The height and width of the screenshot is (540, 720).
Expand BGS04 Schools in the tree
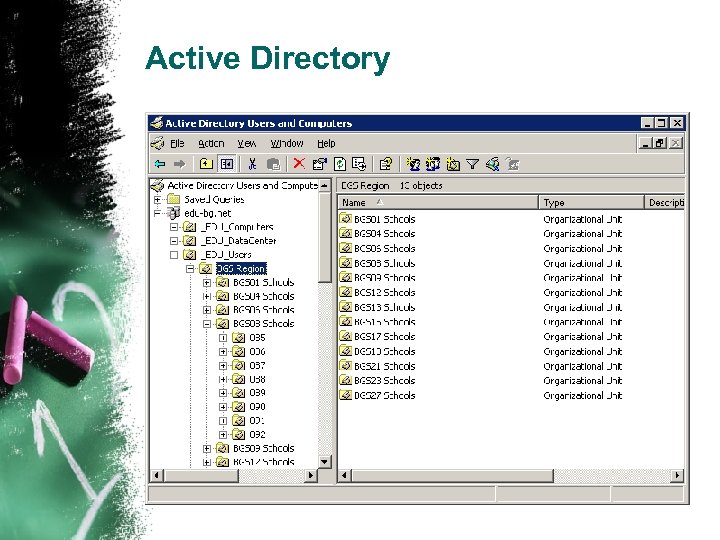(x=207, y=296)
